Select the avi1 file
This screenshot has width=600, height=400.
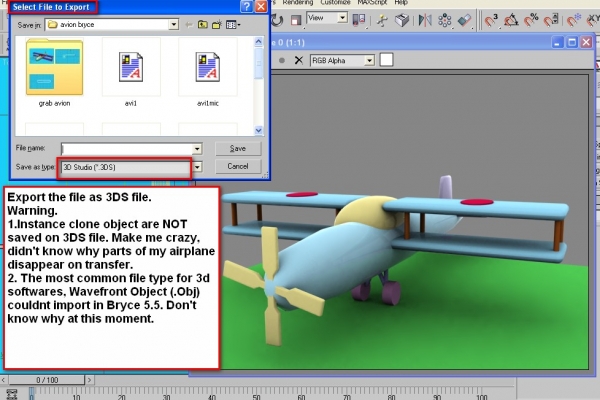point(131,73)
